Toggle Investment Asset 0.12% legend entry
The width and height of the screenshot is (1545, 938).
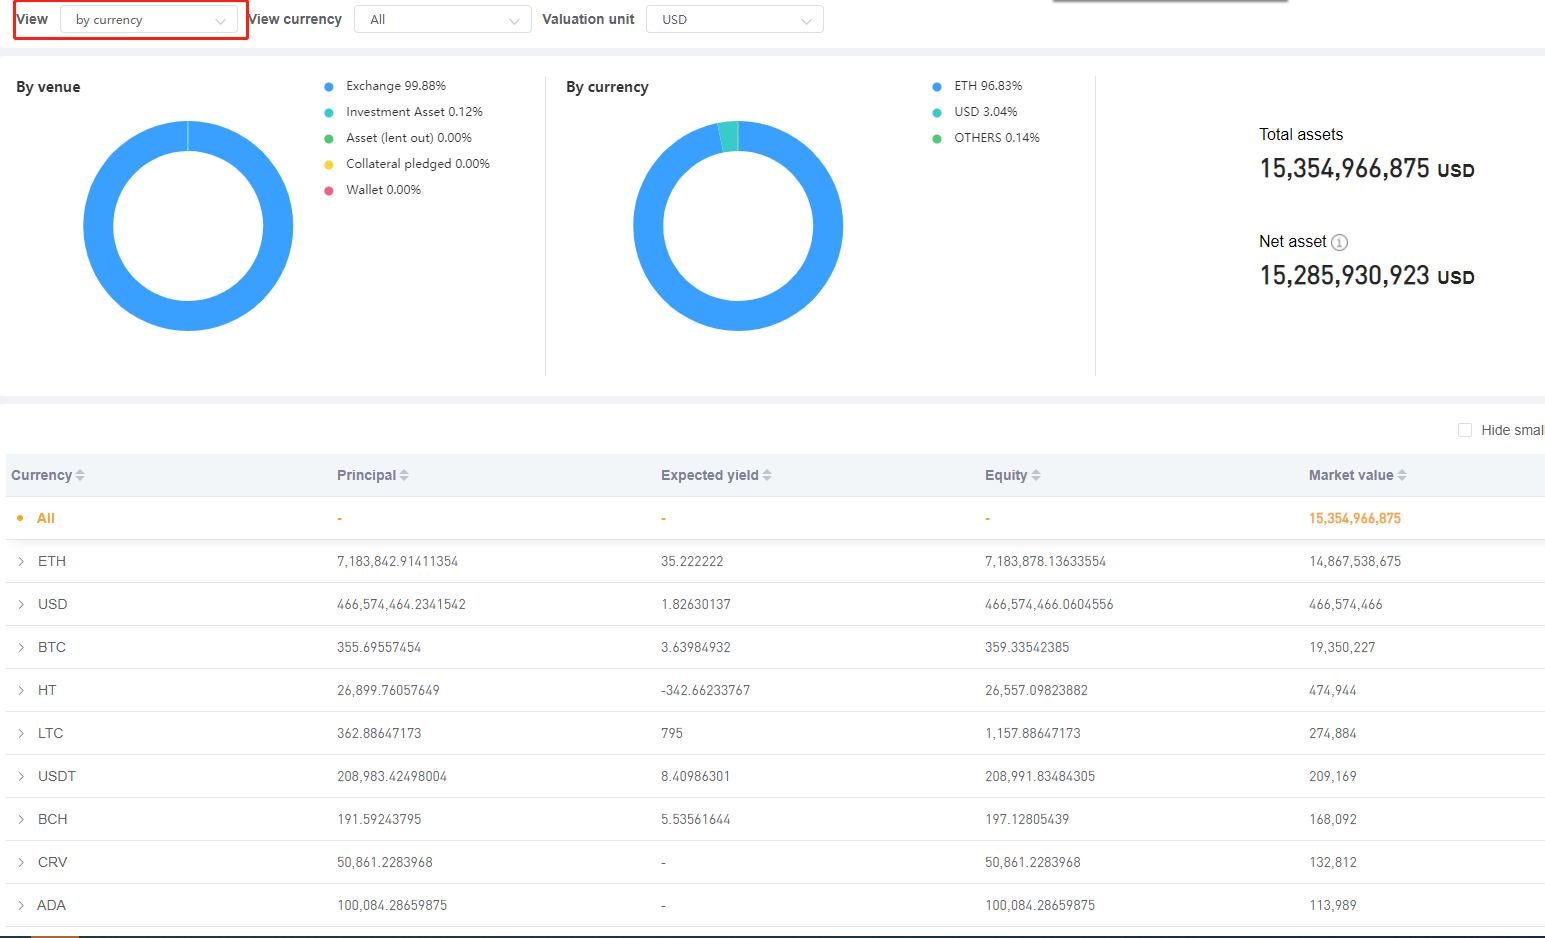click(x=403, y=112)
